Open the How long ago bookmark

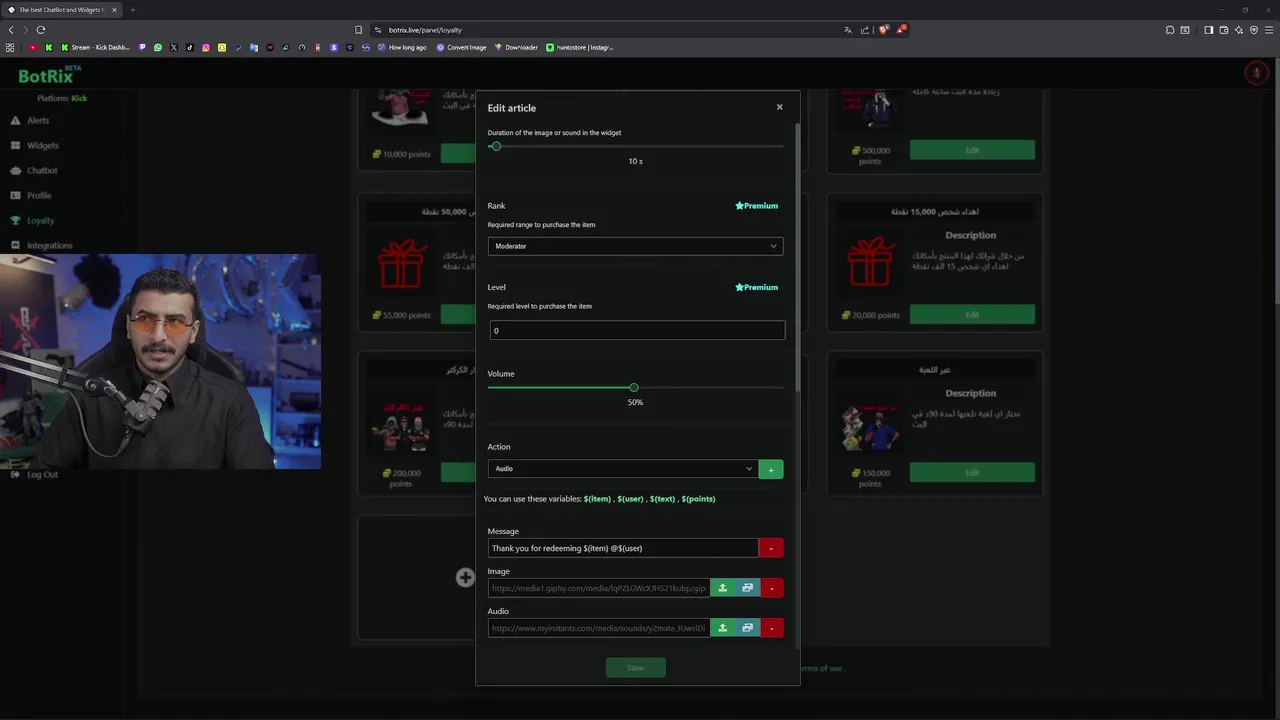point(402,47)
